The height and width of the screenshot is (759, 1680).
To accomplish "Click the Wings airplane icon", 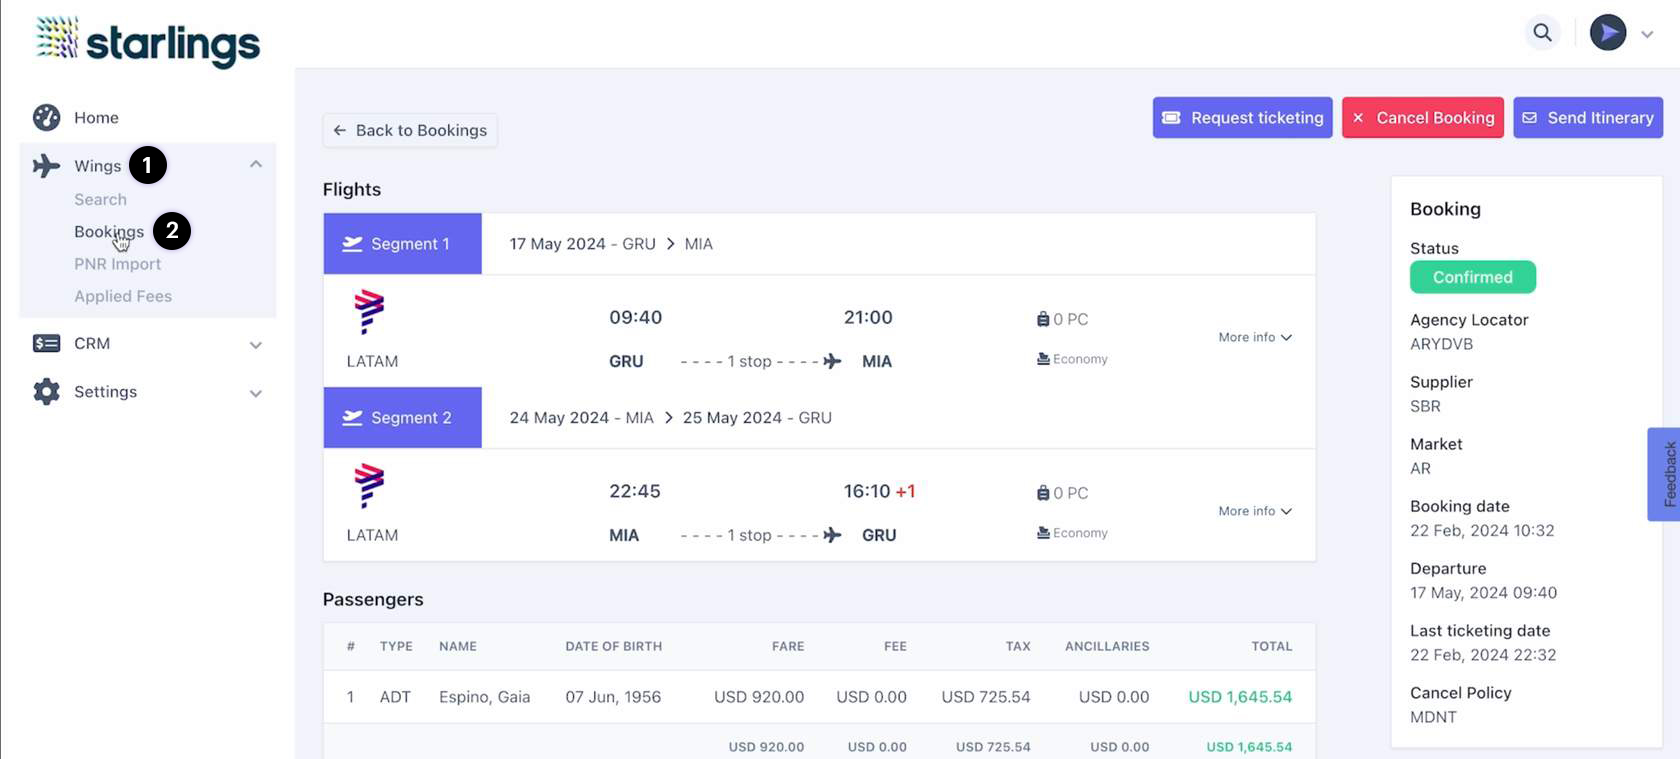I will tap(46, 166).
